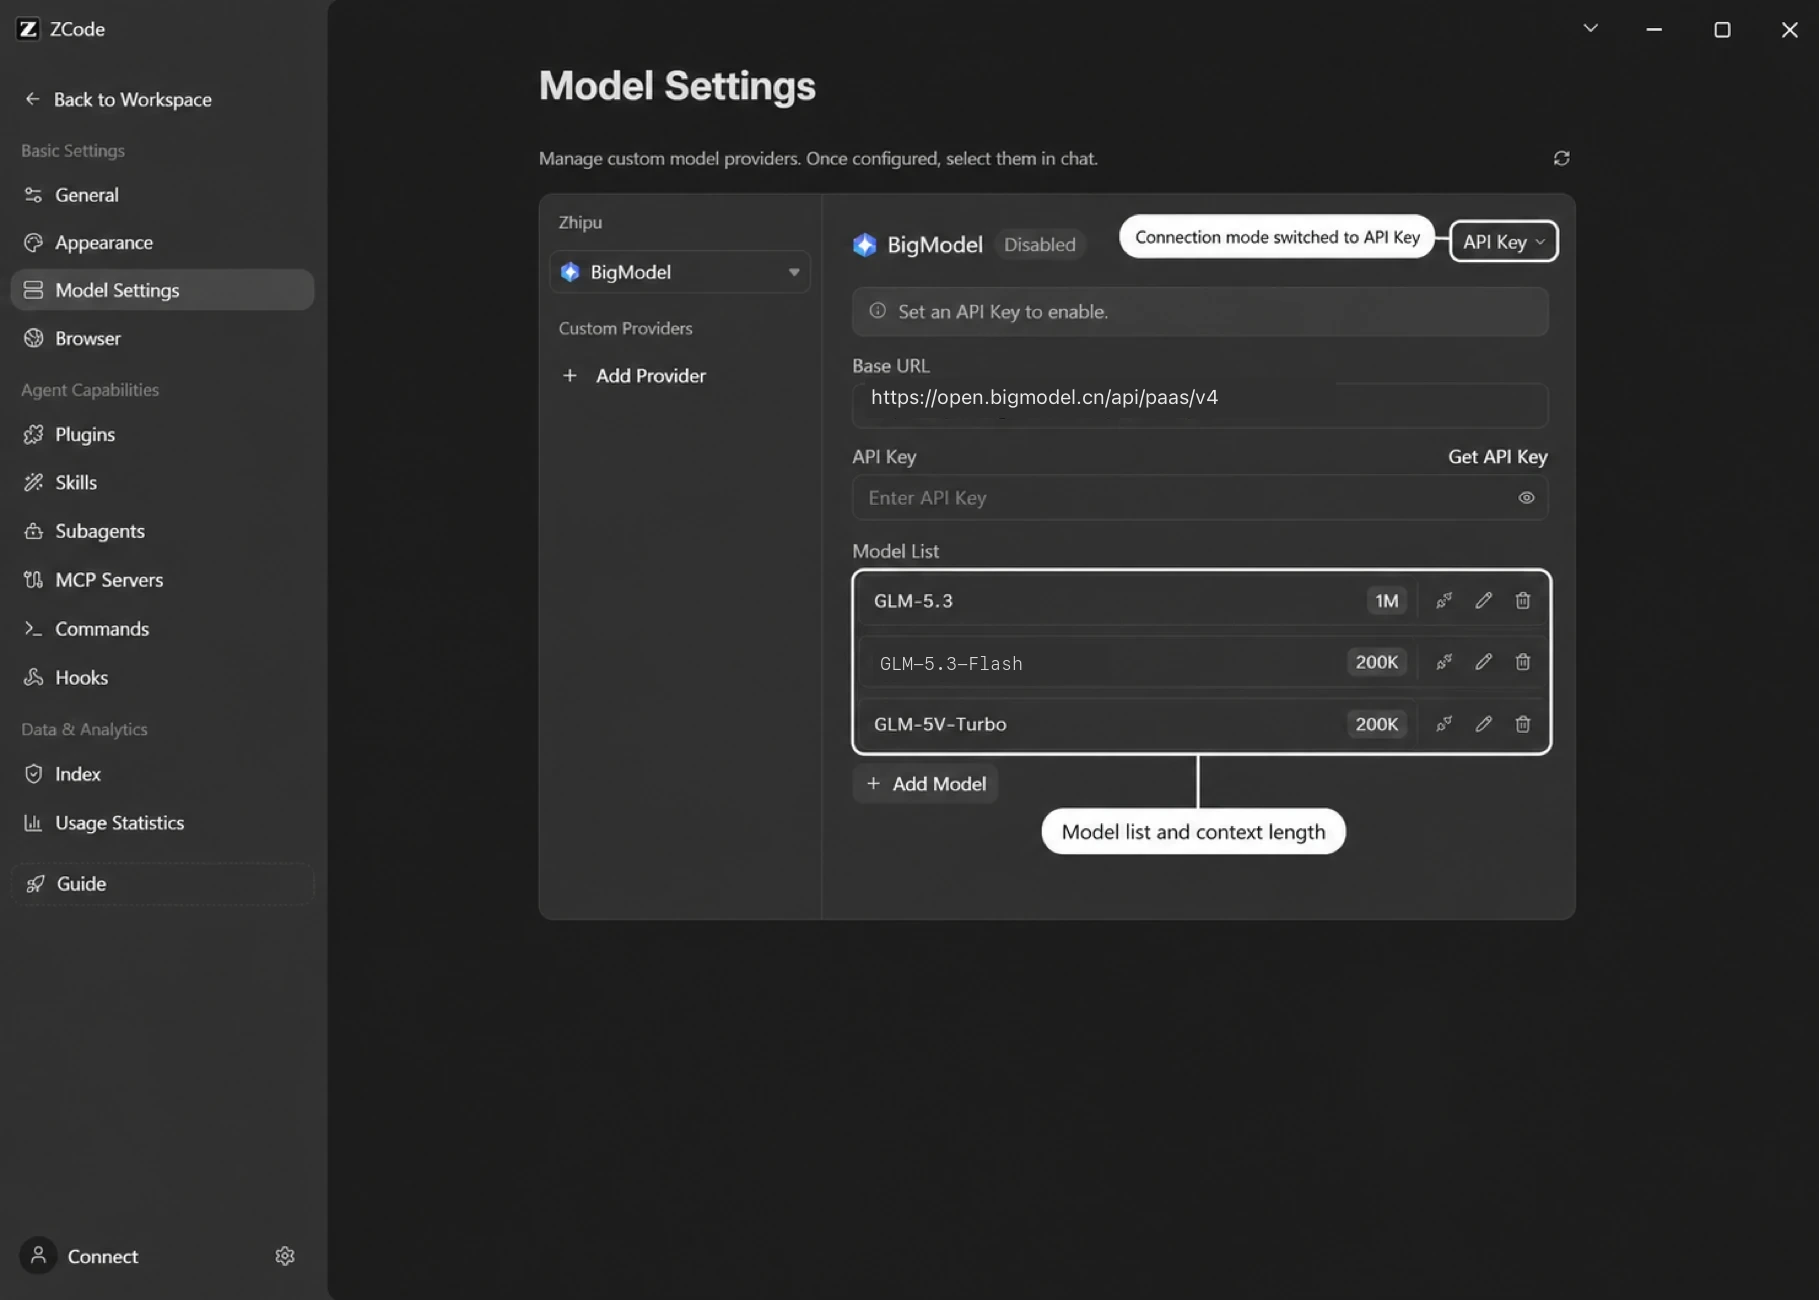This screenshot has width=1819, height=1300.
Task: Click Get API Key link
Action: click(x=1497, y=457)
